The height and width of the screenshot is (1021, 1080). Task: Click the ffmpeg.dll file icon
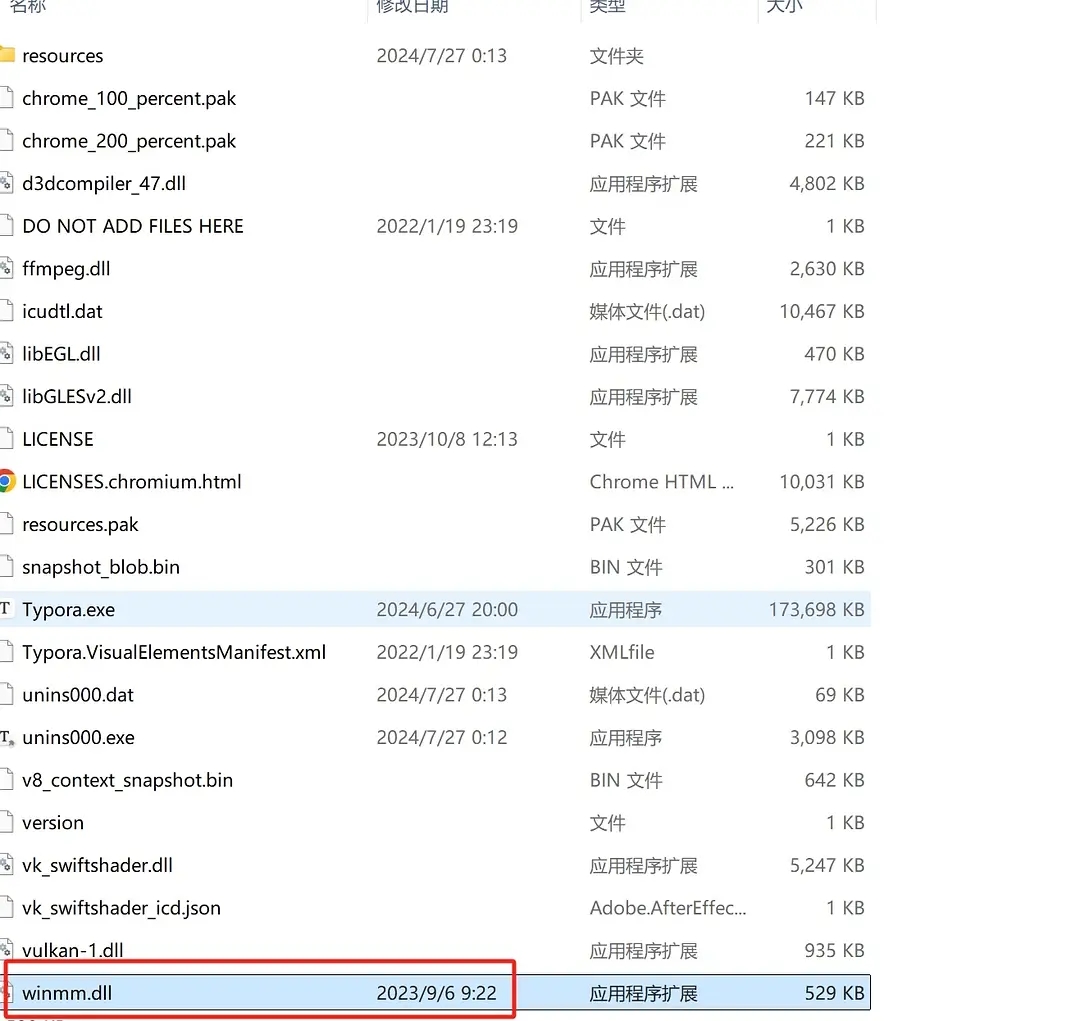point(6,268)
